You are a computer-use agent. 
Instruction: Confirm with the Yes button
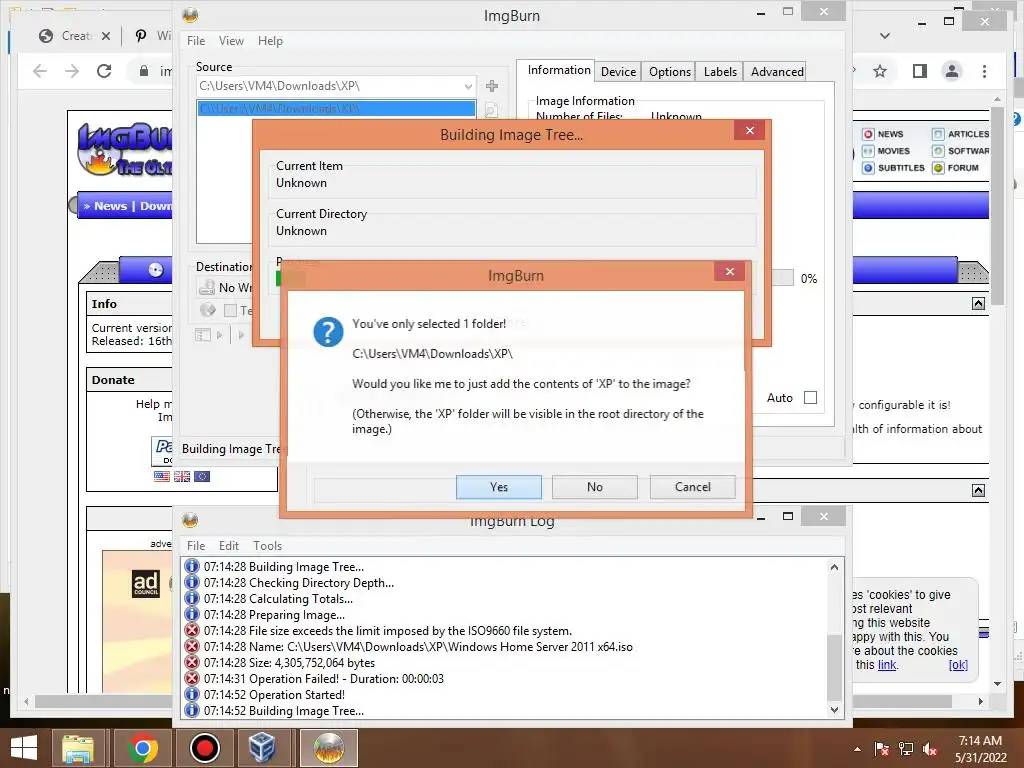coord(498,487)
